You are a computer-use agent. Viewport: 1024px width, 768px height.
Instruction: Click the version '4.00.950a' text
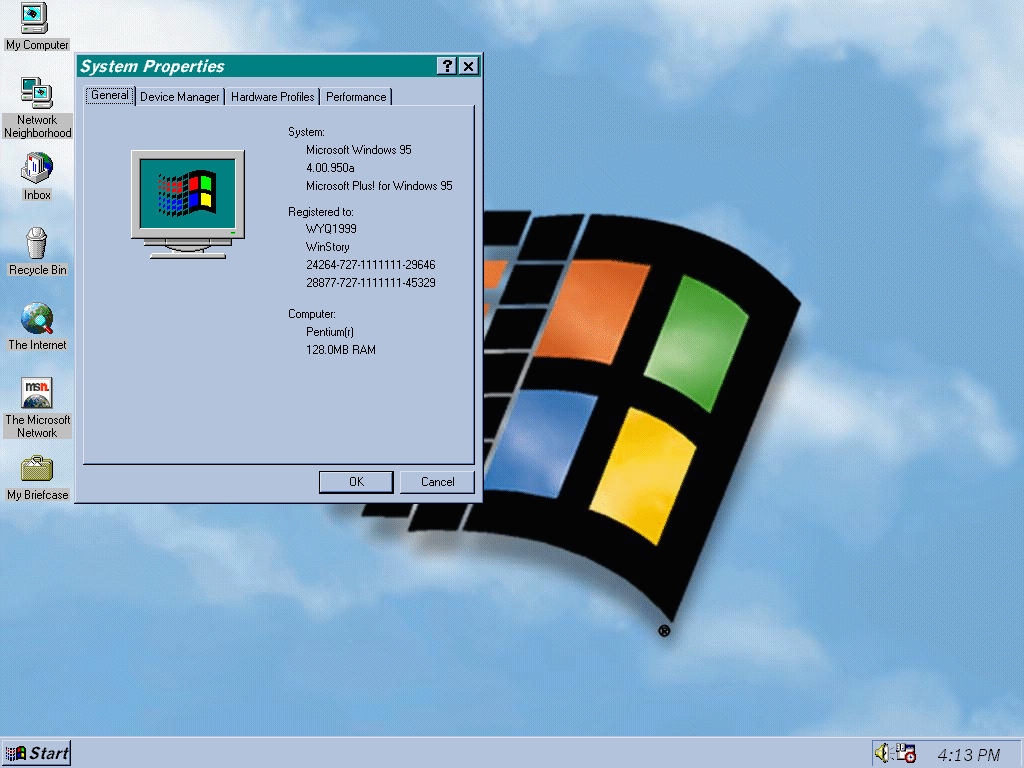tap(330, 168)
